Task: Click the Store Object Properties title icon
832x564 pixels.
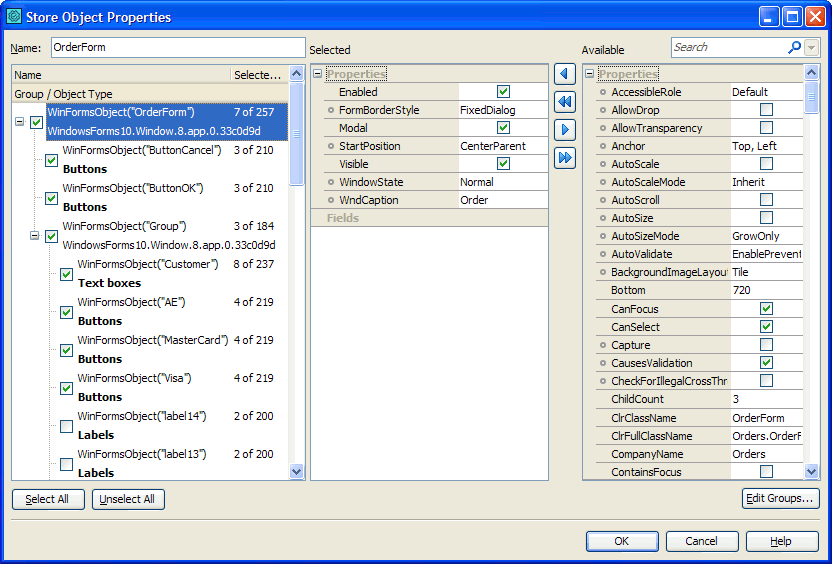Action: coord(14,16)
